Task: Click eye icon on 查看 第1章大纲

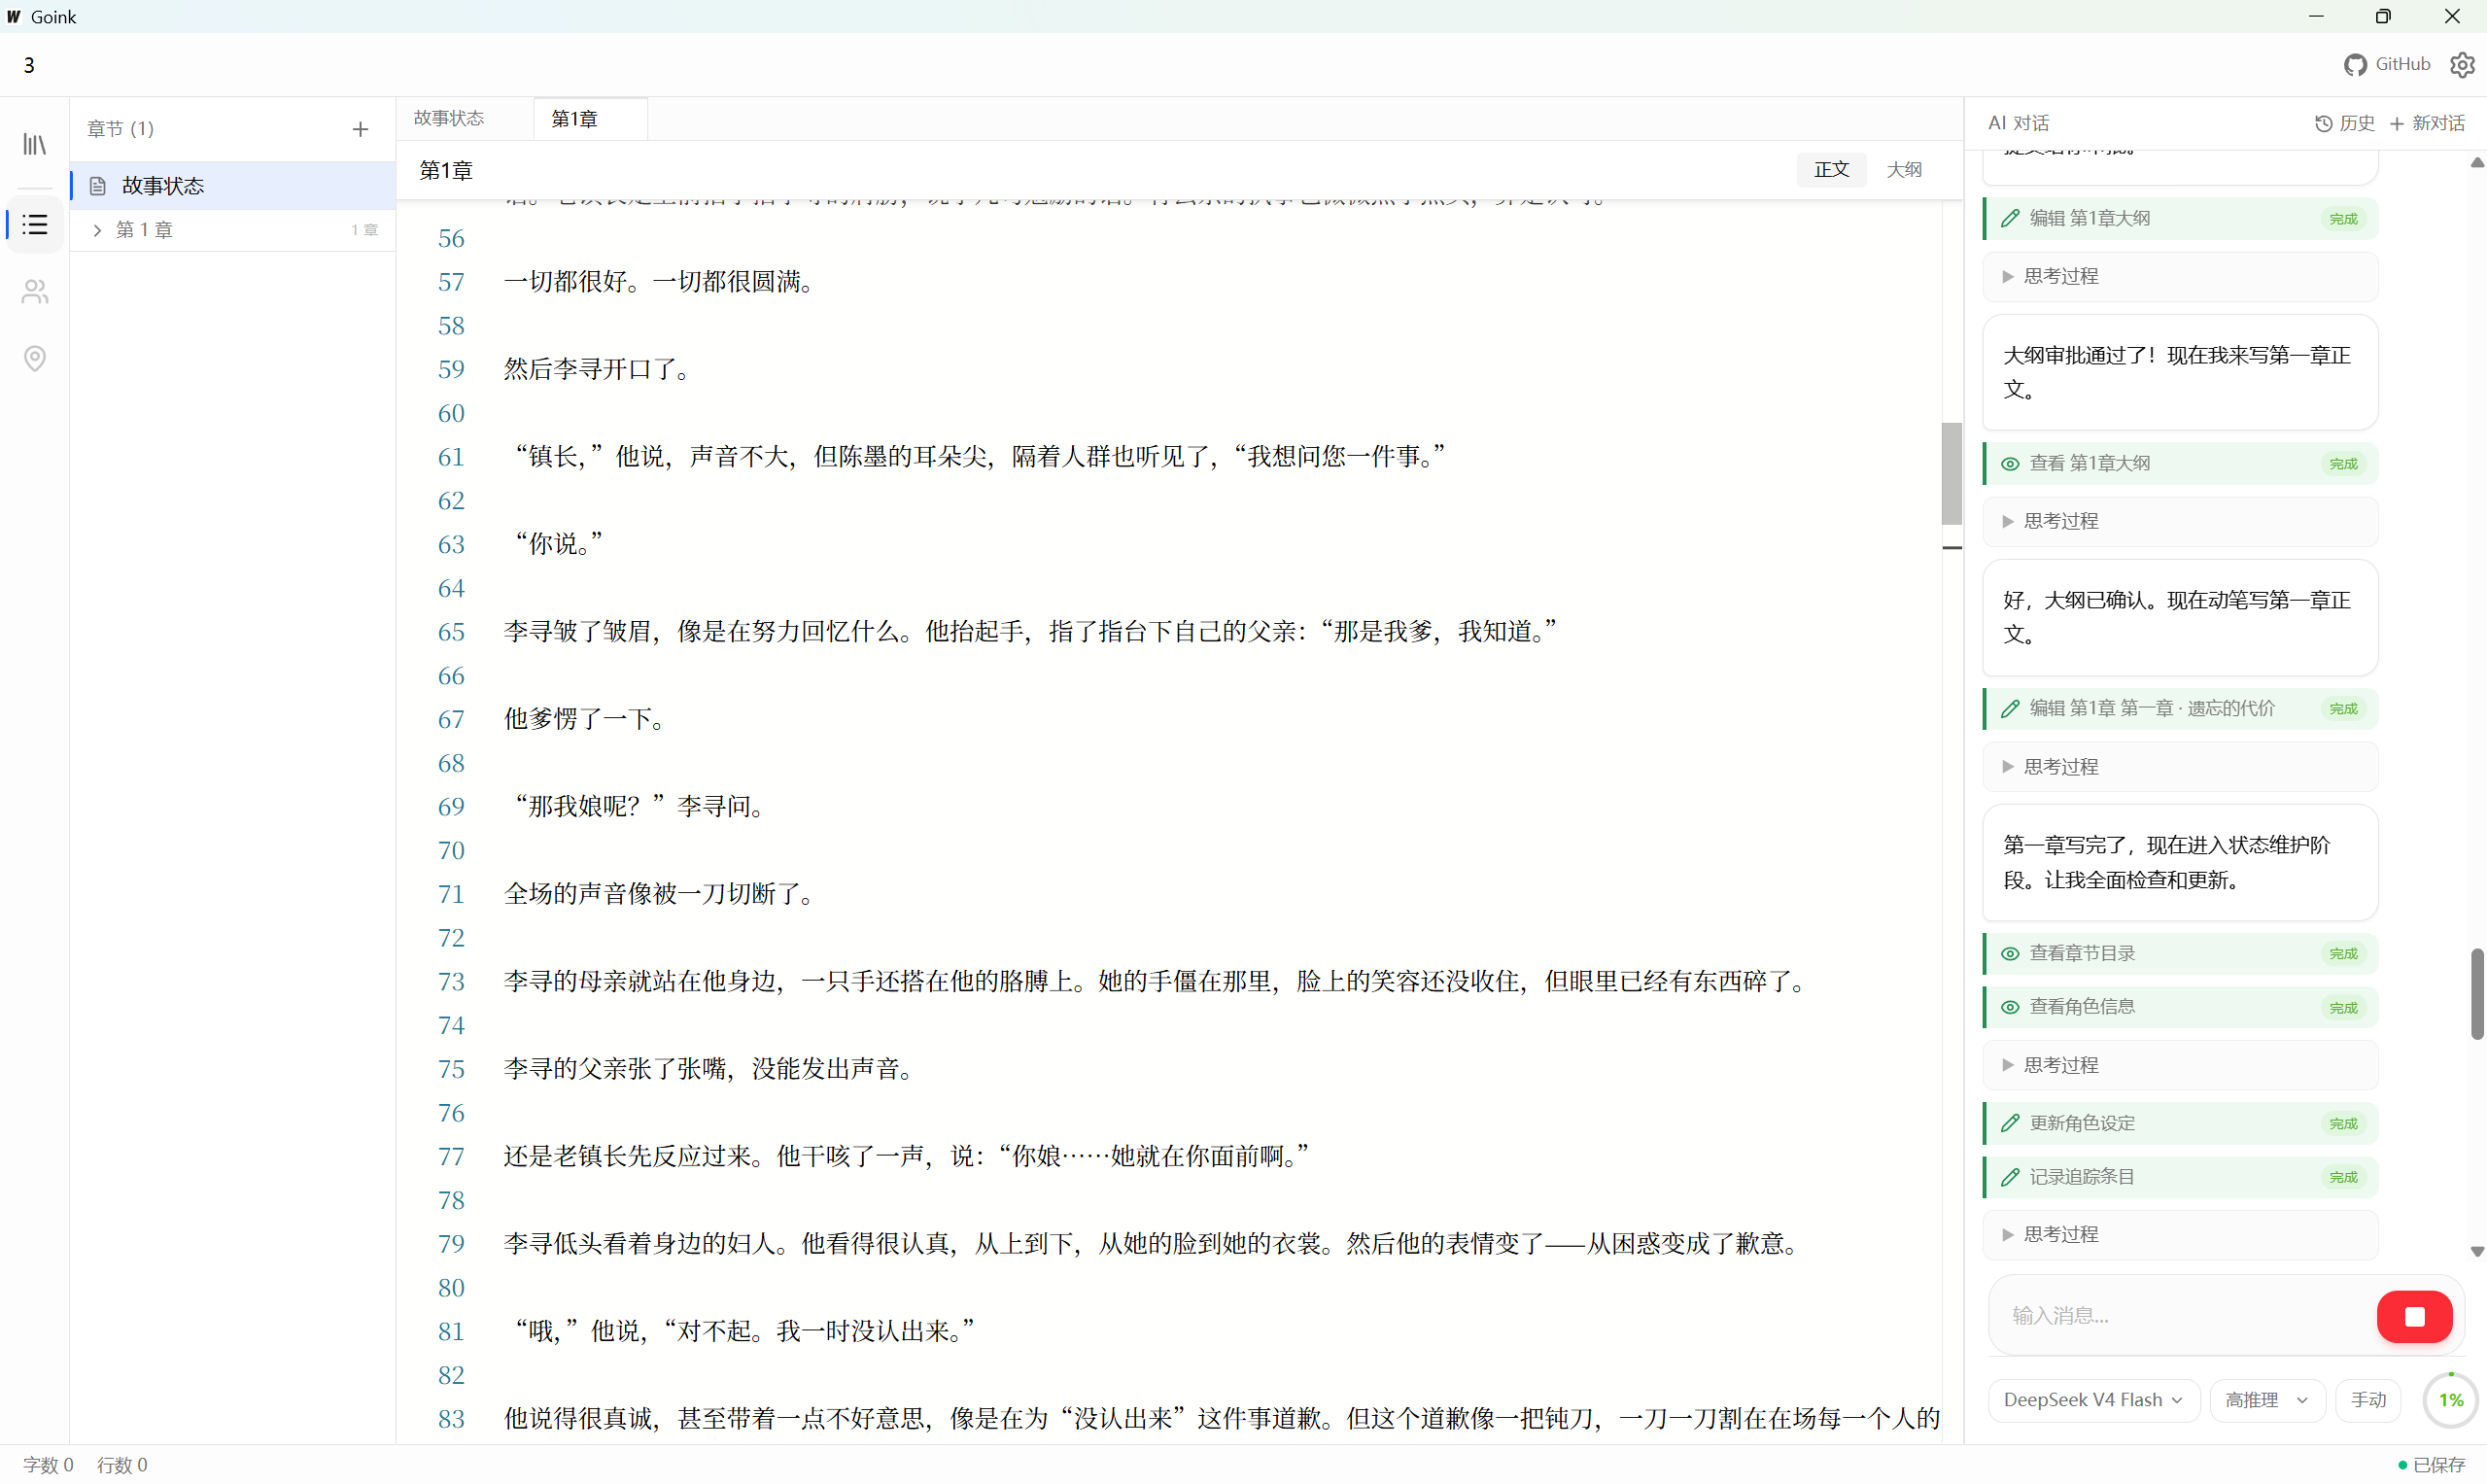Action: pos(2009,463)
